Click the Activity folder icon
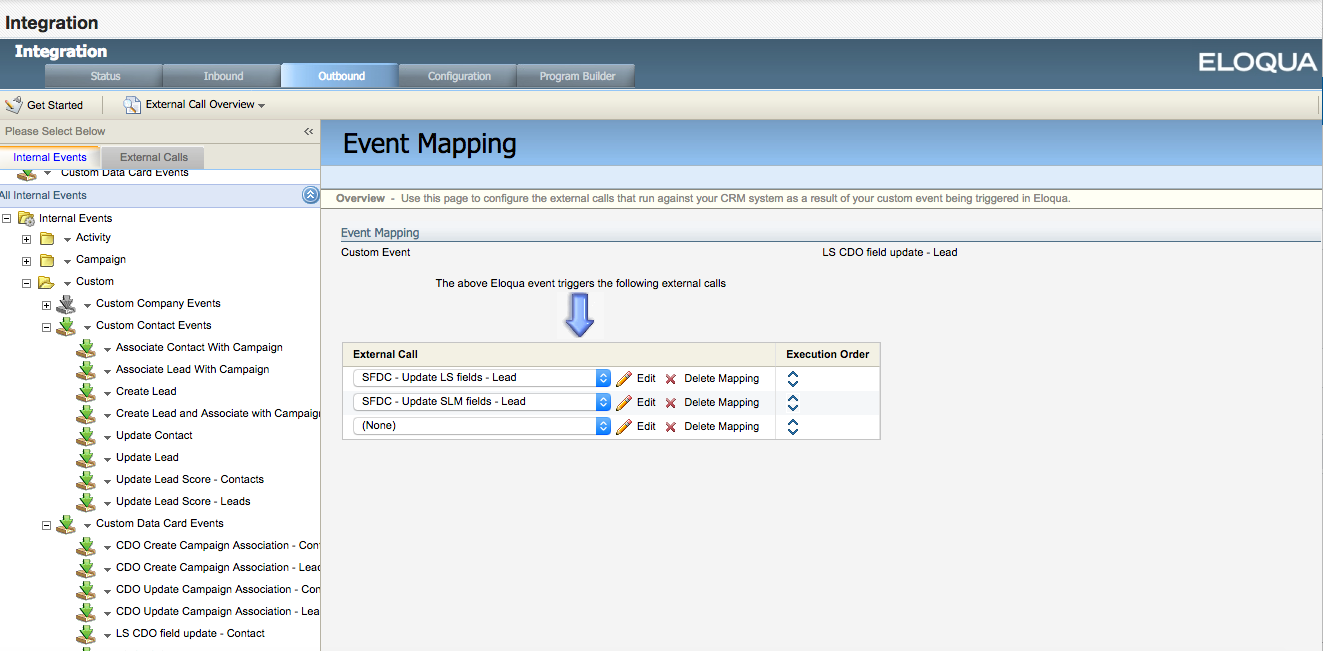The height and width of the screenshot is (651, 1323). point(46,238)
